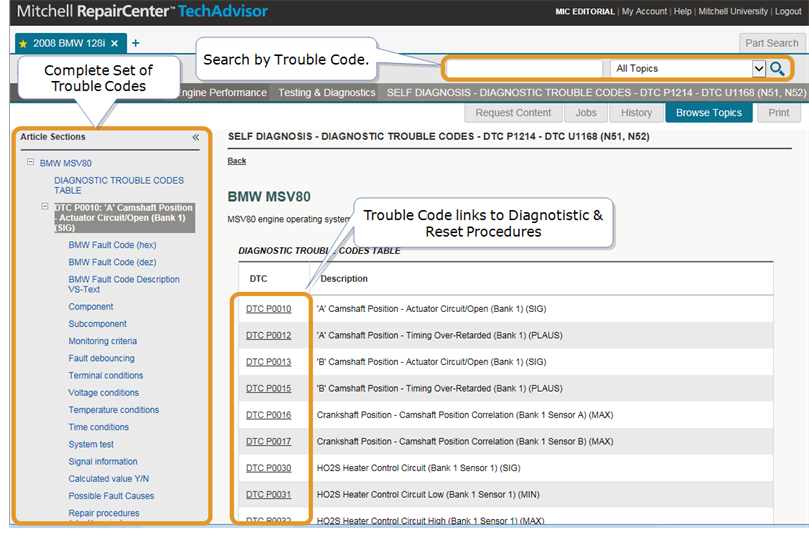Screen dimensions: 809x537
Task: Click the Print button
Action: pyautogui.click(x=779, y=113)
